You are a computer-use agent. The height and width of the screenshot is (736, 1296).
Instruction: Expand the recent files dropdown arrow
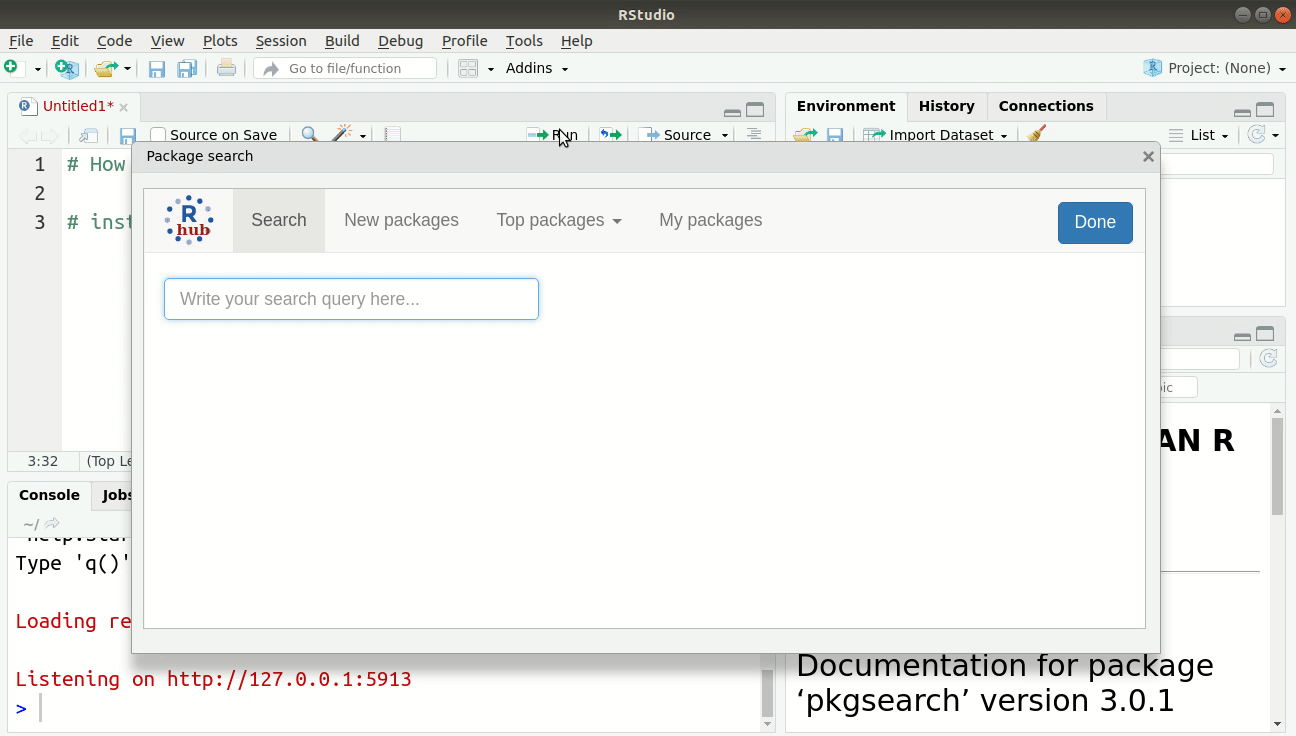[127, 69]
